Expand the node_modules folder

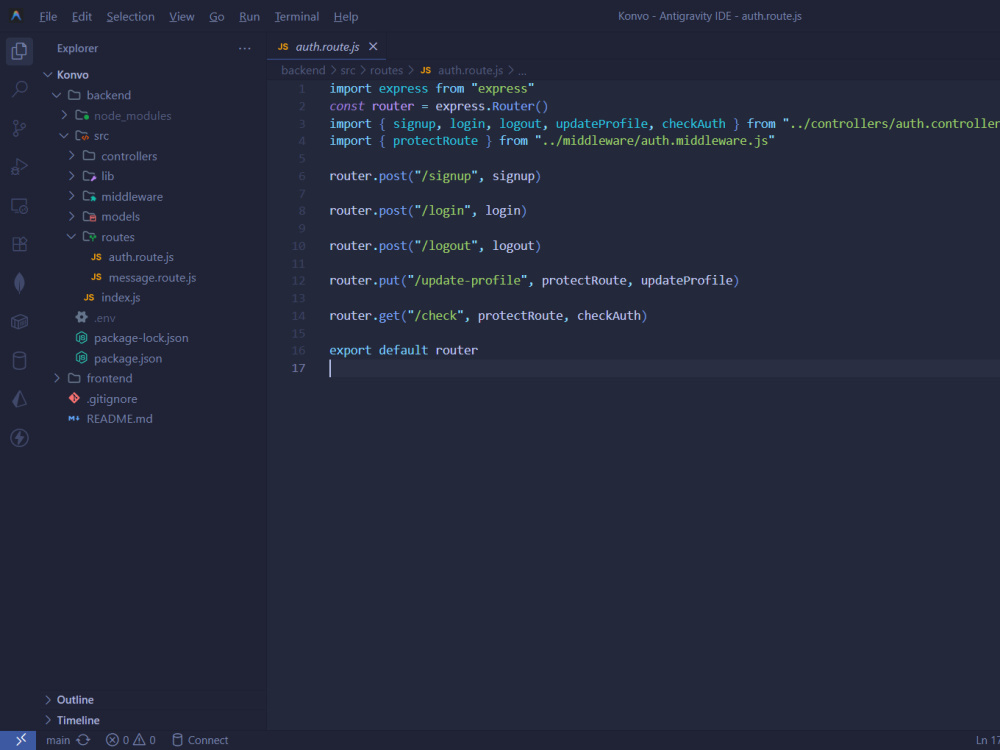pyautogui.click(x=64, y=115)
